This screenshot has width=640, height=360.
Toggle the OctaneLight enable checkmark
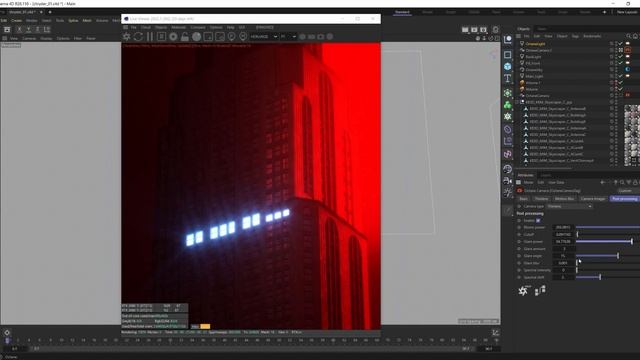click(620, 44)
